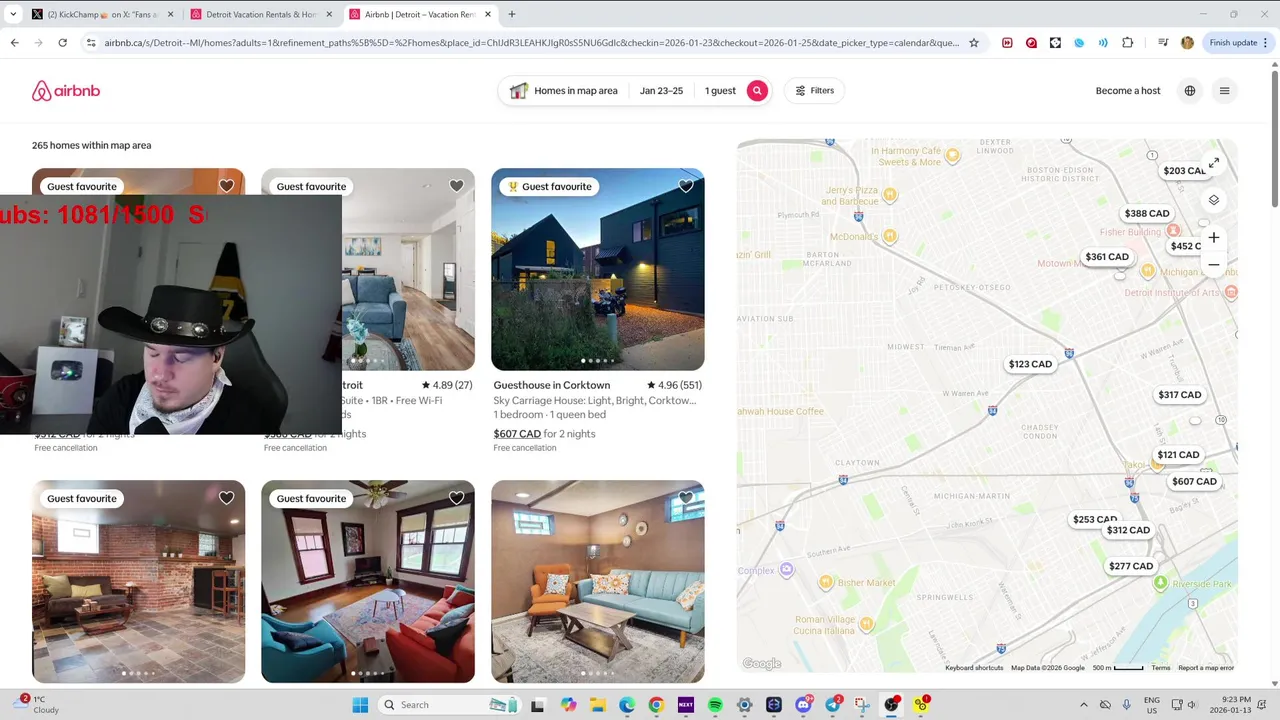Edit the 'Homes in map area' location
Viewport: 1280px width, 720px height.
[x=564, y=91]
